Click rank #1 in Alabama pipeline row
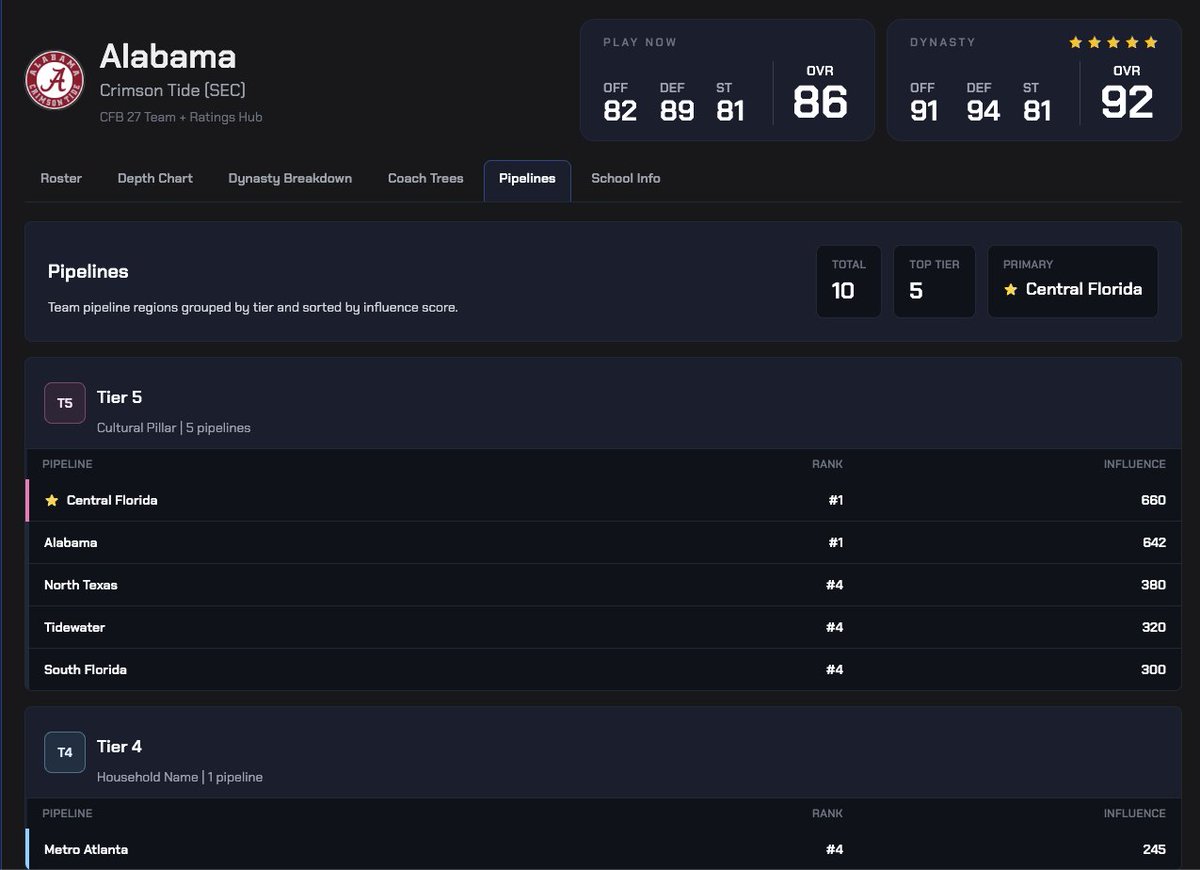Image resolution: width=1200 pixels, height=870 pixels. pos(835,542)
